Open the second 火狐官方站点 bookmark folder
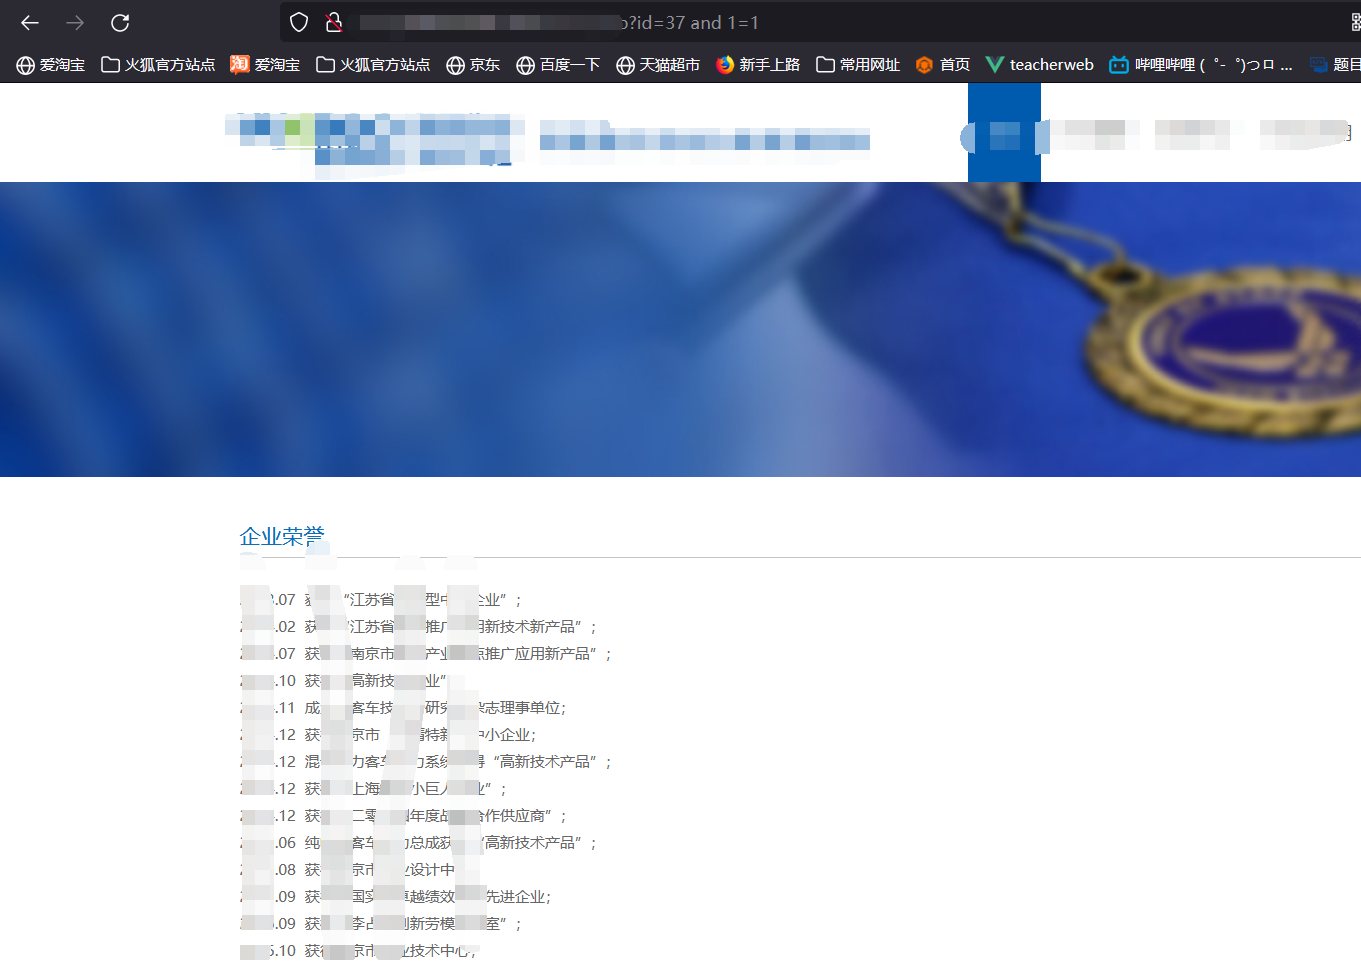The image size is (1361, 965). coord(373,65)
